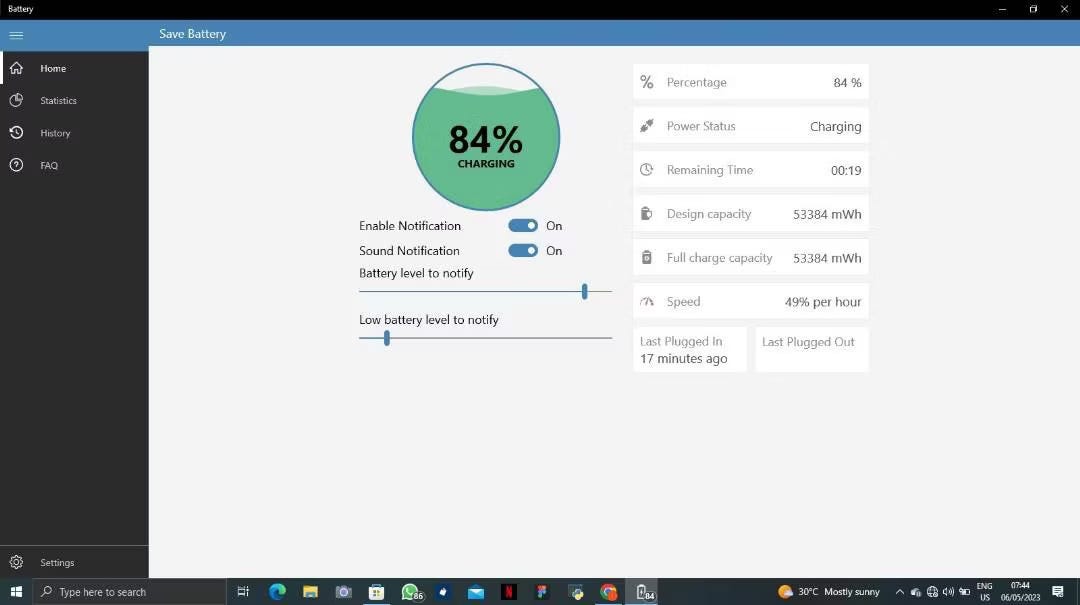This screenshot has width=1080, height=605.
Task: Turn off Sound Notification
Action: (522, 250)
